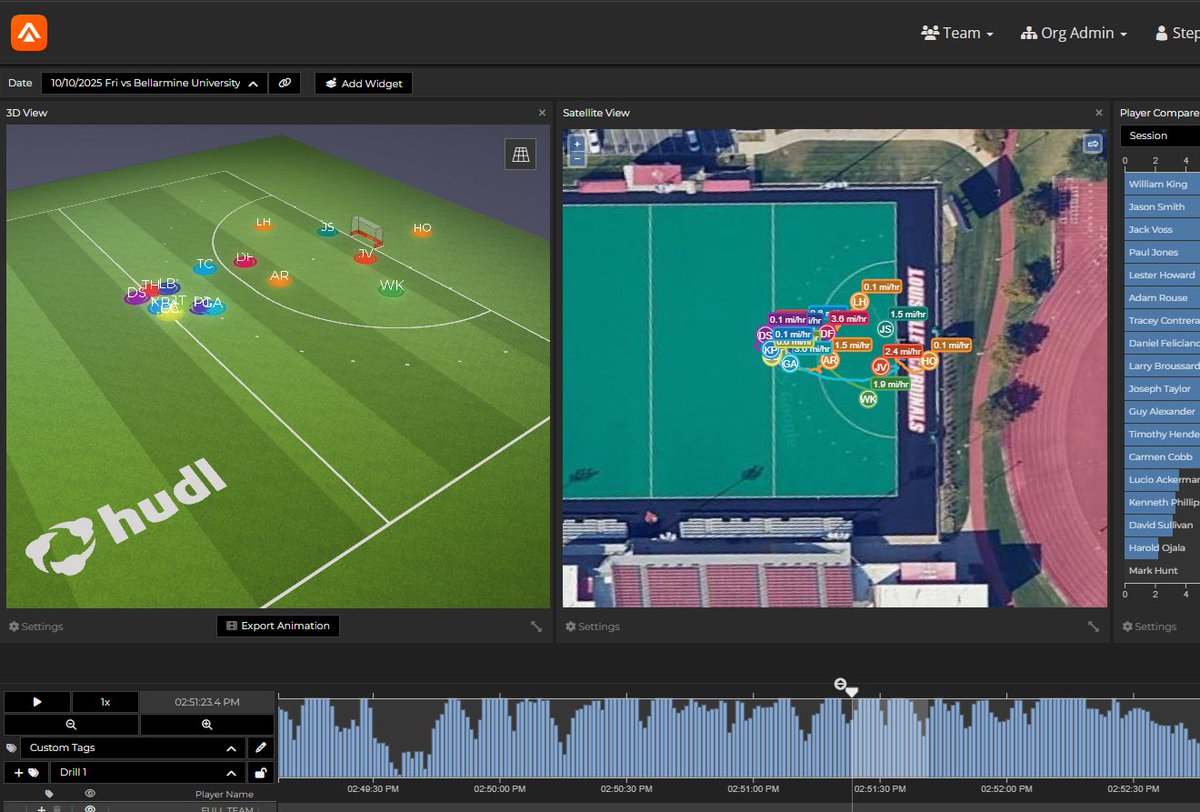Click the timeline at 02:50:00 PM
The width and height of the screenshot is (1200, 812).
click(x=498, y=789)
